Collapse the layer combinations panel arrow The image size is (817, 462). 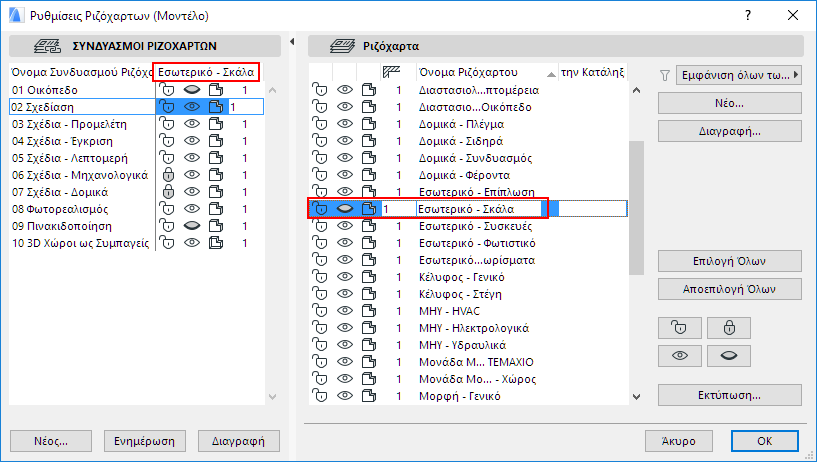[x=291, y=42]
